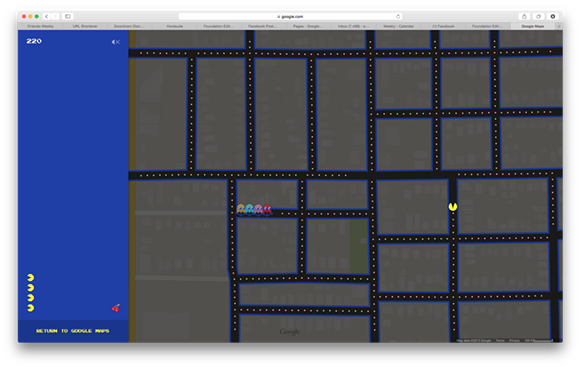Click the cherry bonus icon in sidebar
Image resolution: width=580 pixels, height=367 pixels.
(x=116, y=308)
